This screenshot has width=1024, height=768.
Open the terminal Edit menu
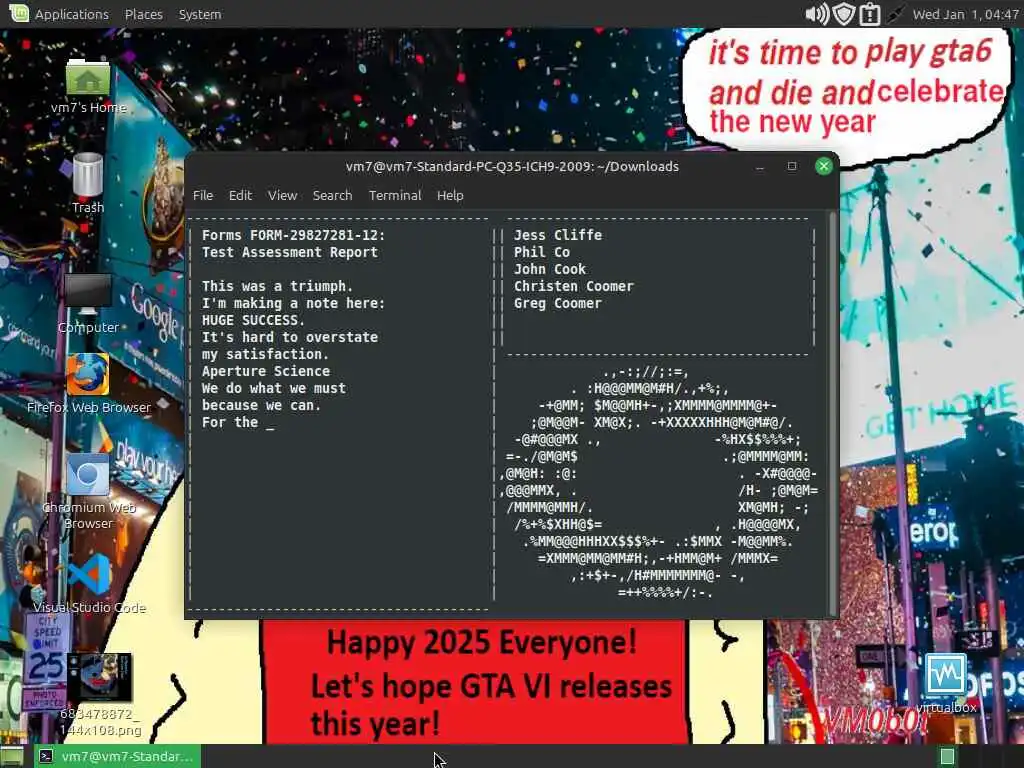tap(240, 195)
